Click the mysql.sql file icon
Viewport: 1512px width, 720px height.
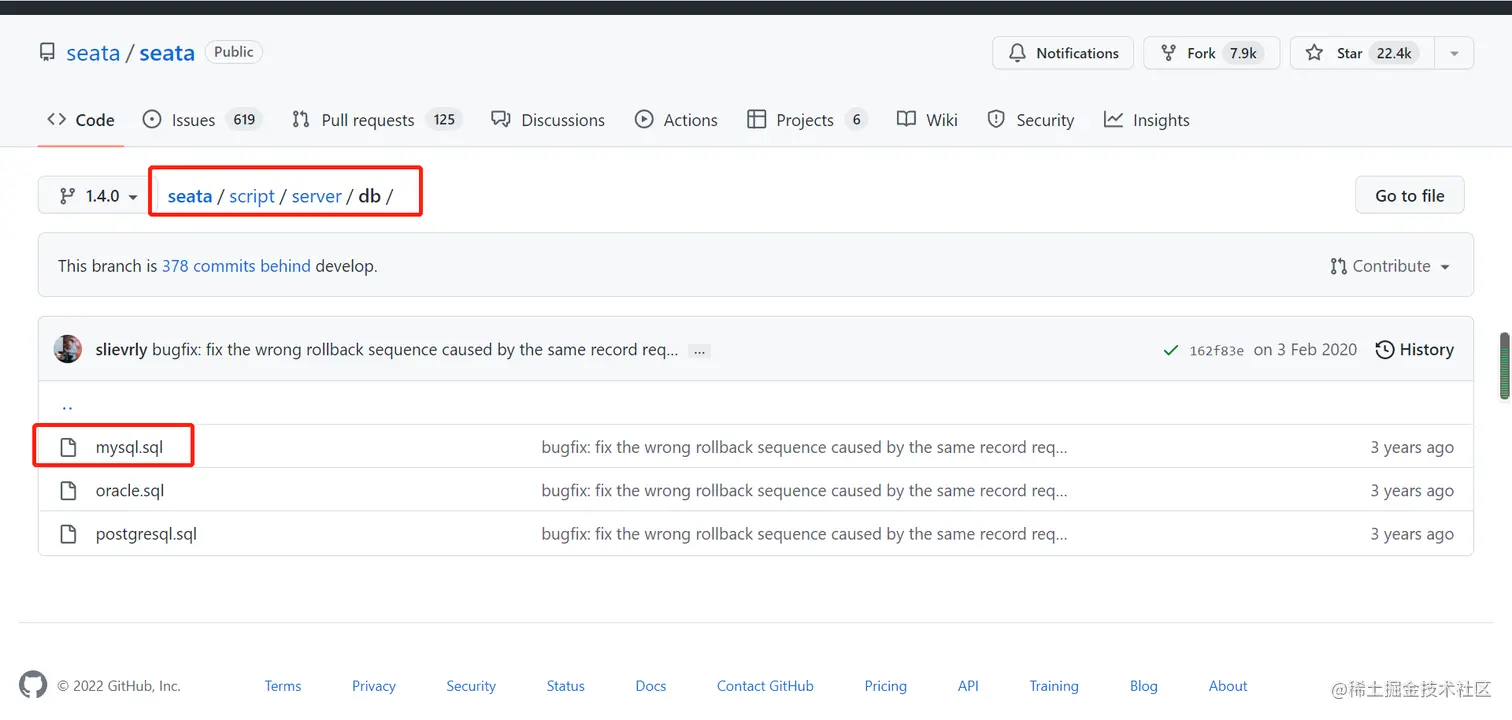point(68,447)
